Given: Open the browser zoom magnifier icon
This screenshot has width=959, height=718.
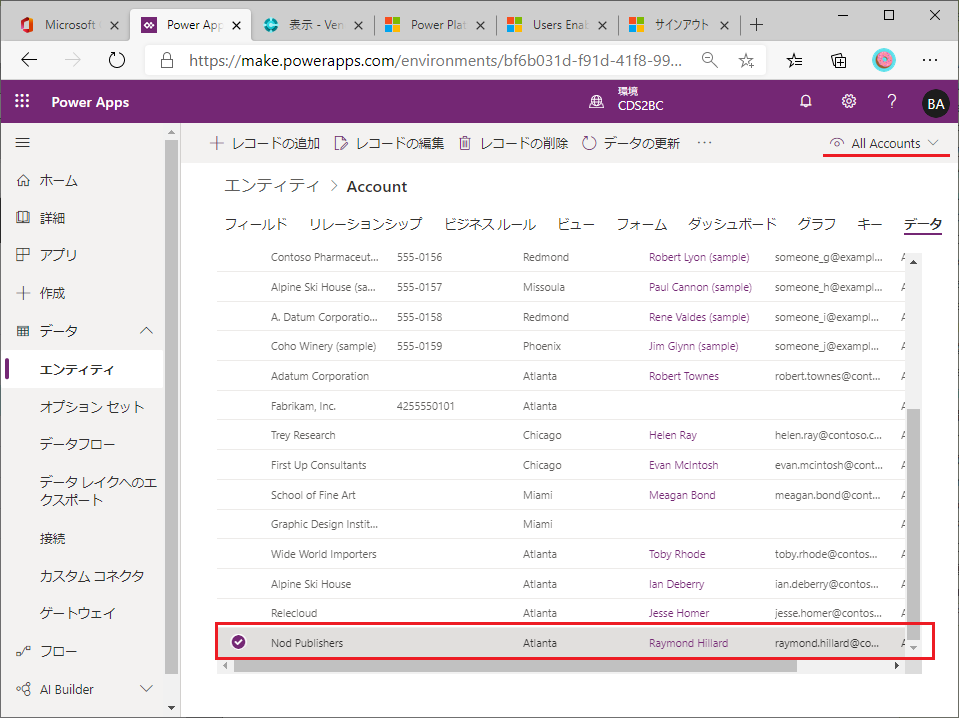Looking at the screenshot, I should point(709,60).
